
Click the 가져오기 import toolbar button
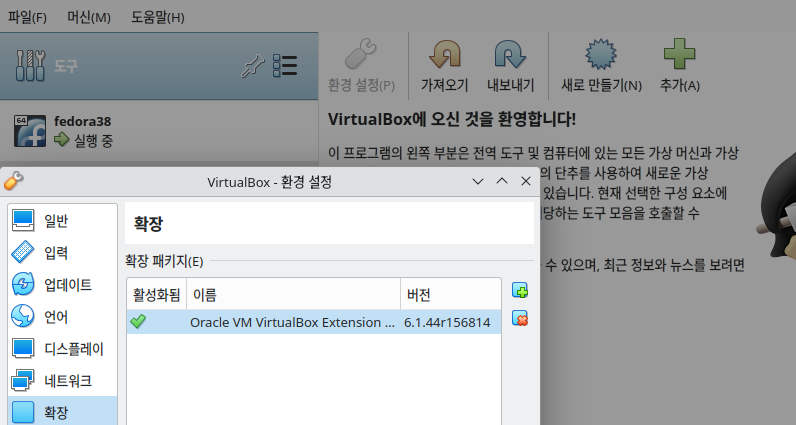(x=444, y=66)
